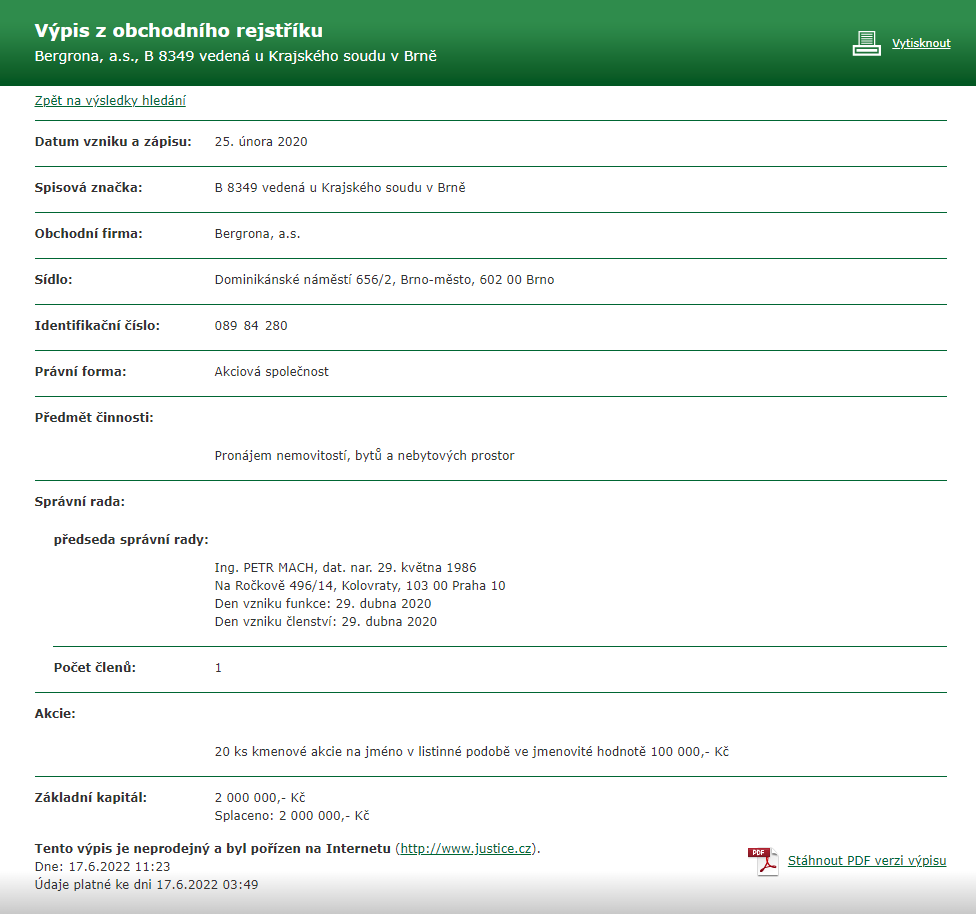Open the Vytisknout link
The width and height of the screenshot is (976, 914).
[921, 43]
